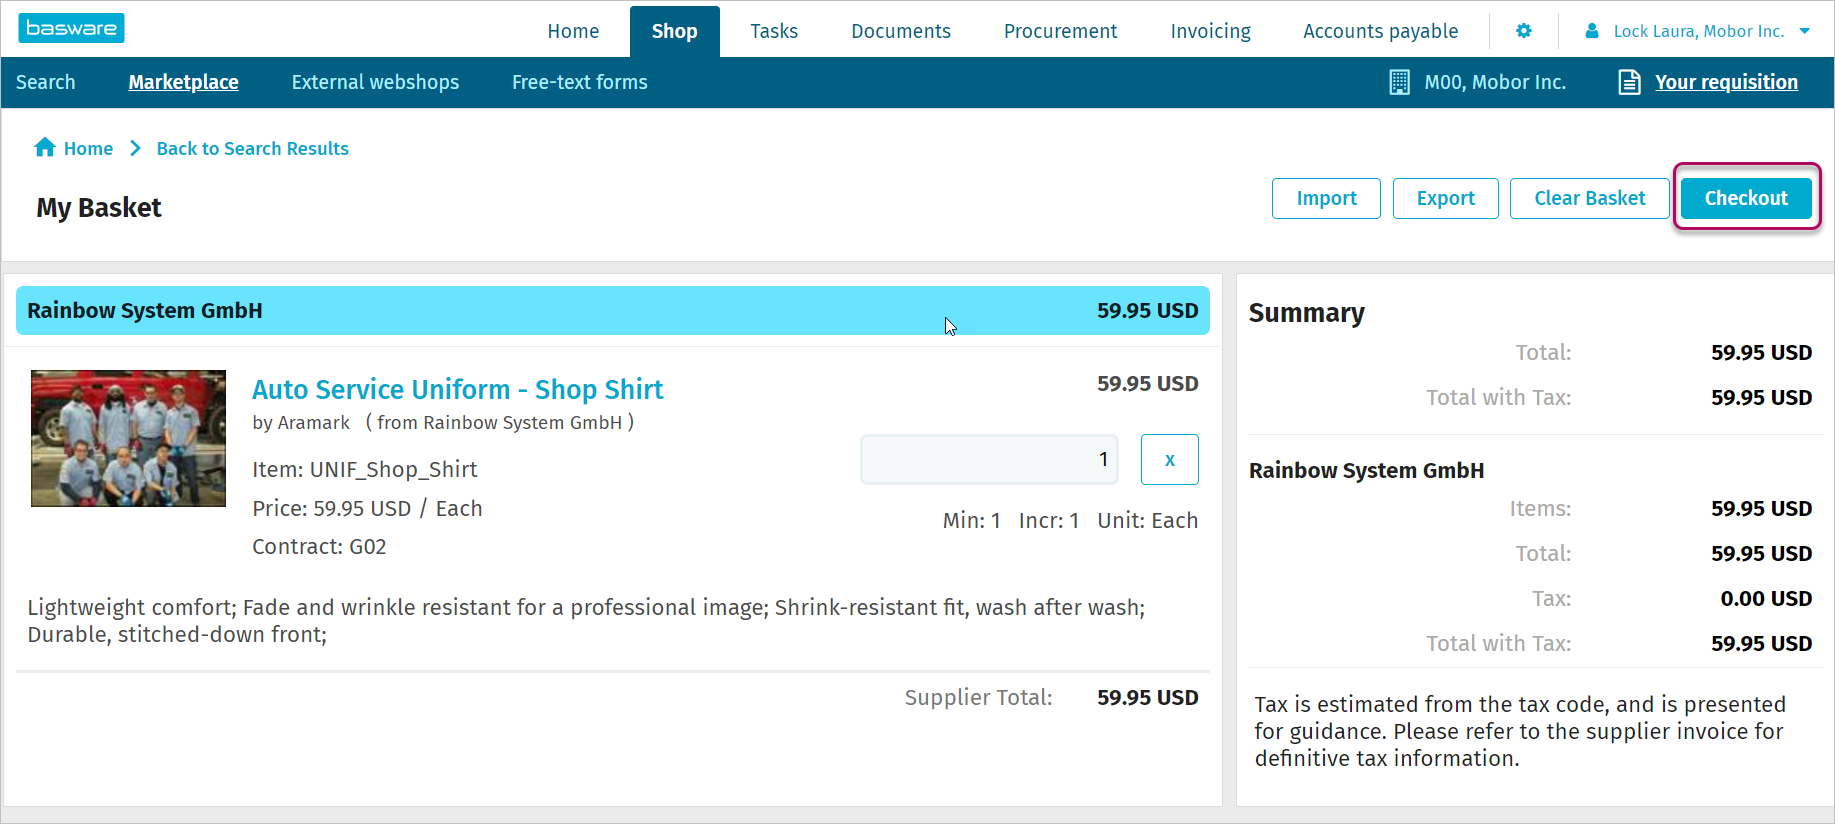
Task: Click M00, Mobor Inc. organization
Action: (x=1495, y=82)
